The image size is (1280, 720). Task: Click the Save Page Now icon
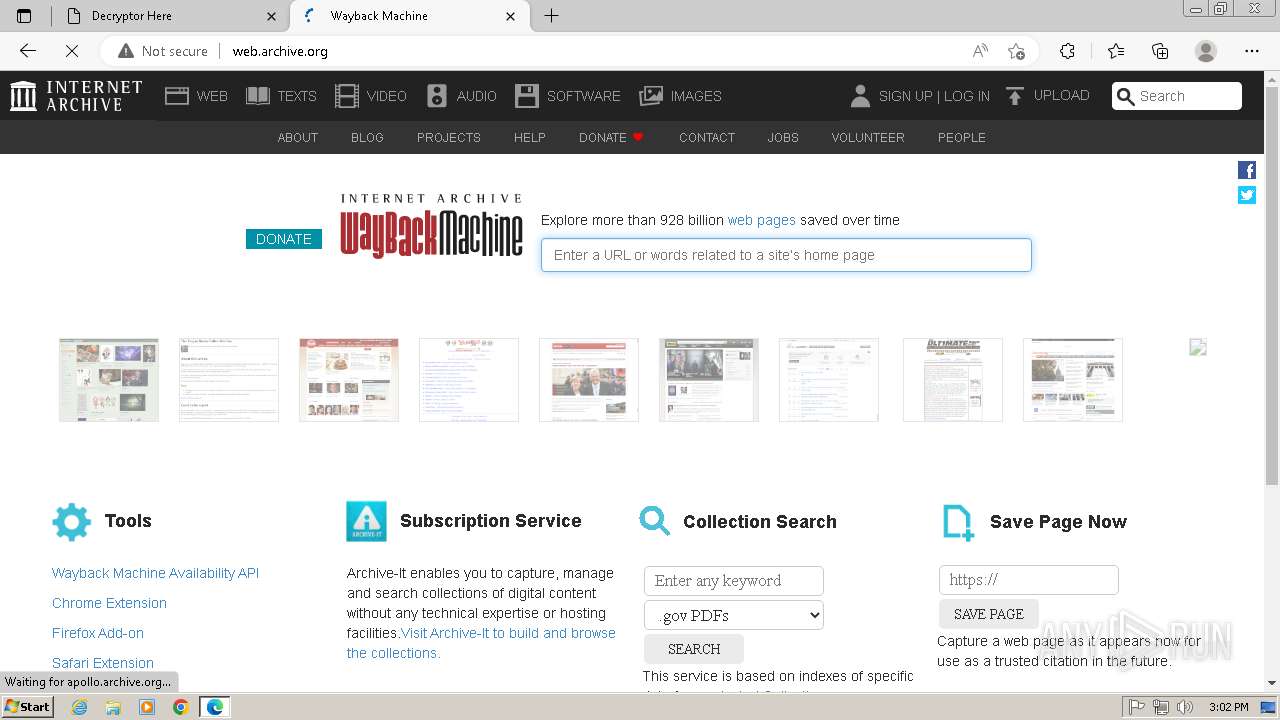click(958, 522)
